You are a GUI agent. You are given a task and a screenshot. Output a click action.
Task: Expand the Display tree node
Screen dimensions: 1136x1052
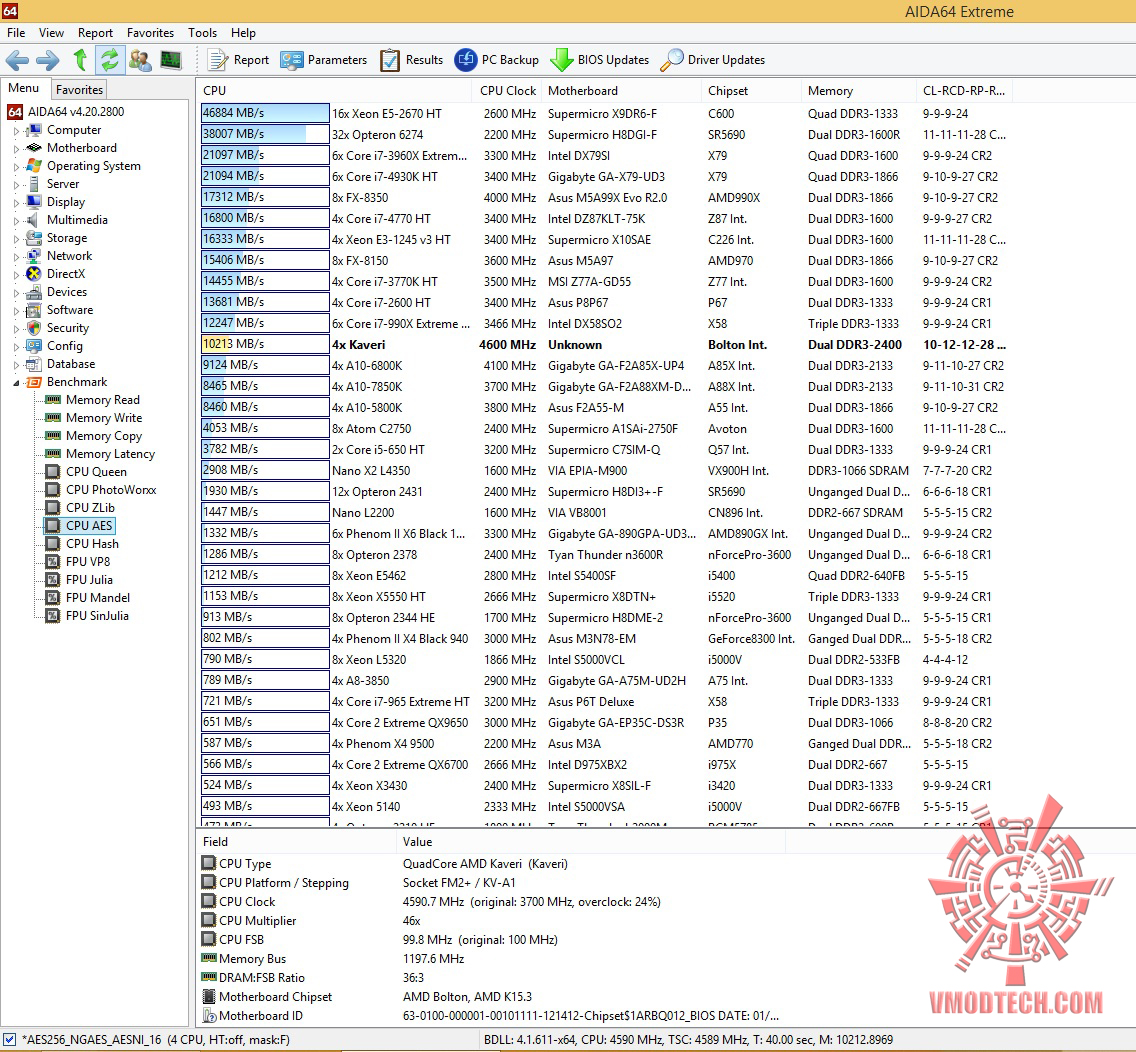tap(17, 203)
